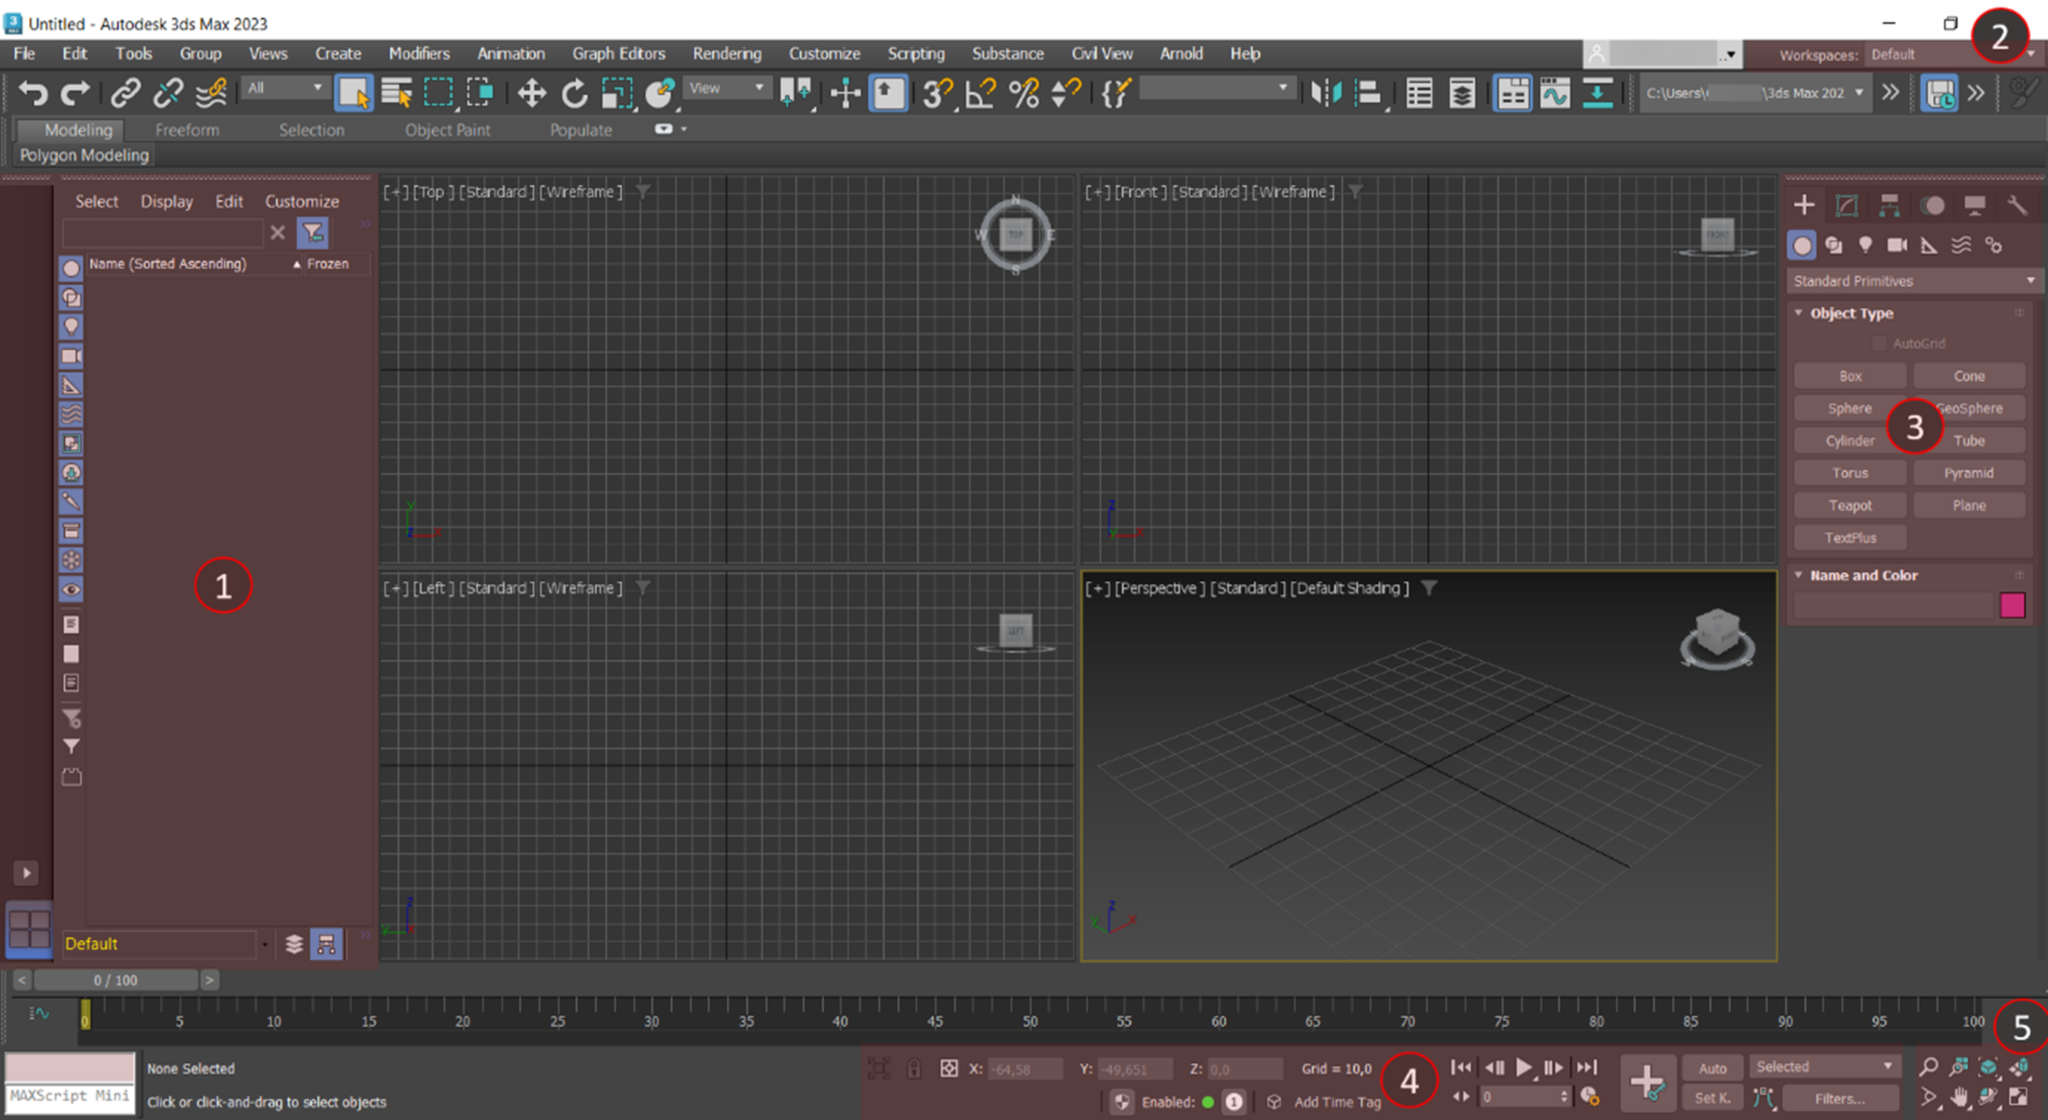The height and width of the screenshot is (1120, 2048).
Task: Enable Auto Key animation mode
Action: (x=1713, y=1067)
